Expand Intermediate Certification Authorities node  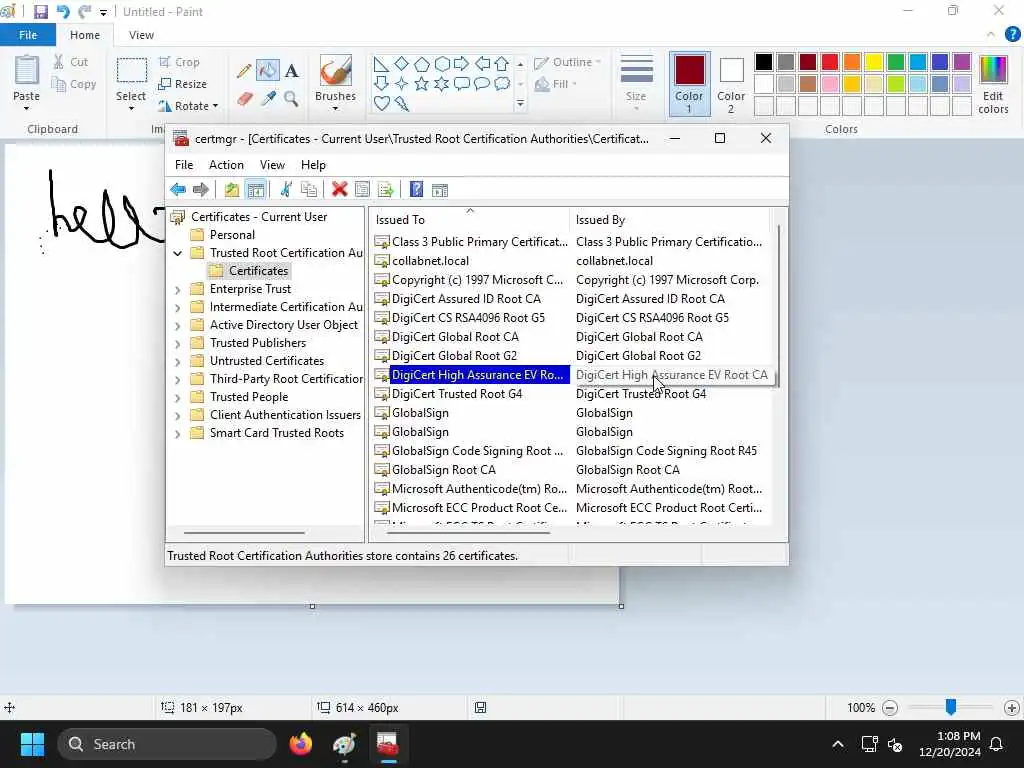(178, 307)
